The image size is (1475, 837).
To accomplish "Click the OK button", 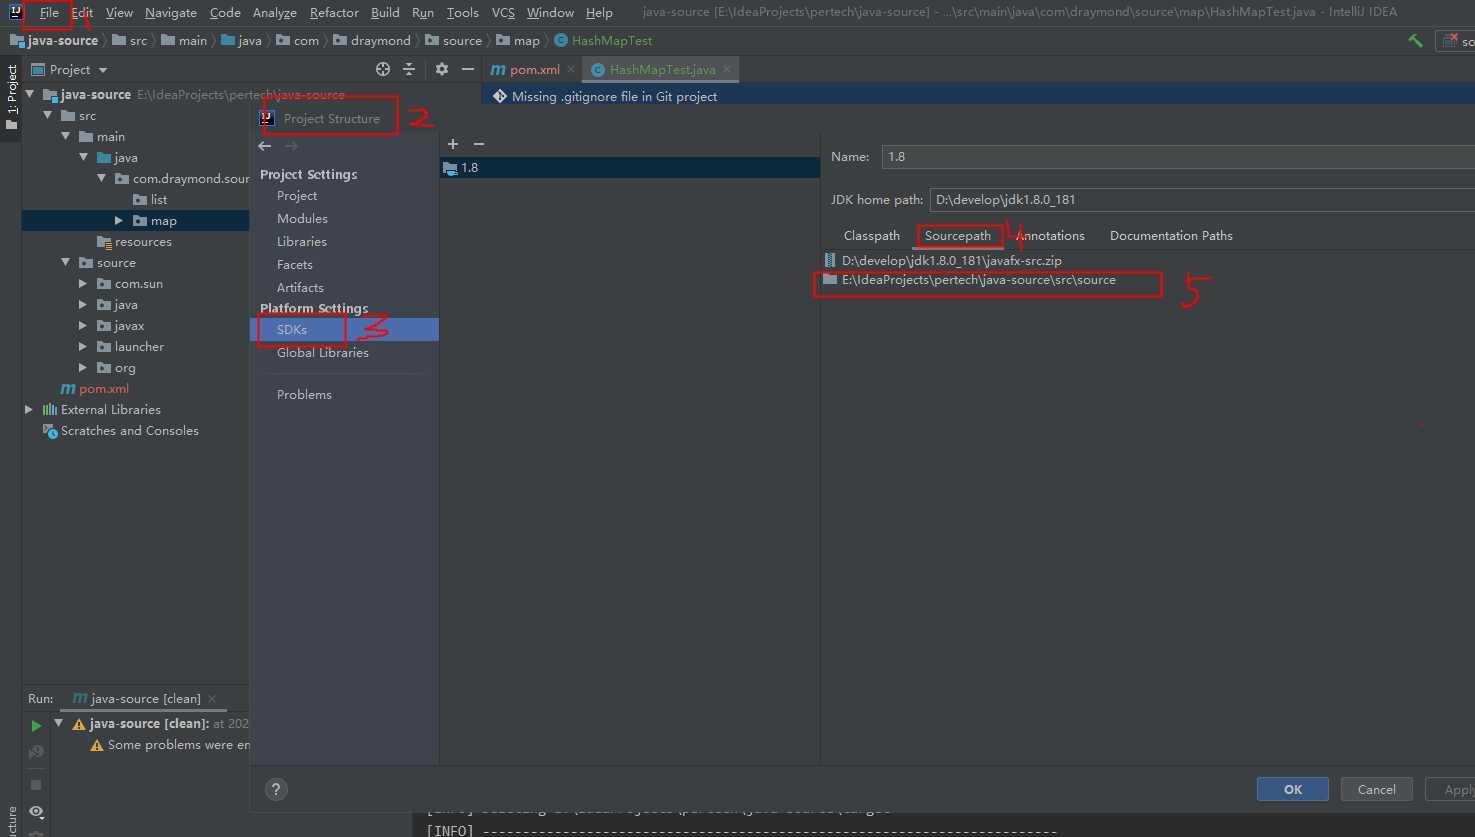I will [x=1293, y=789].
